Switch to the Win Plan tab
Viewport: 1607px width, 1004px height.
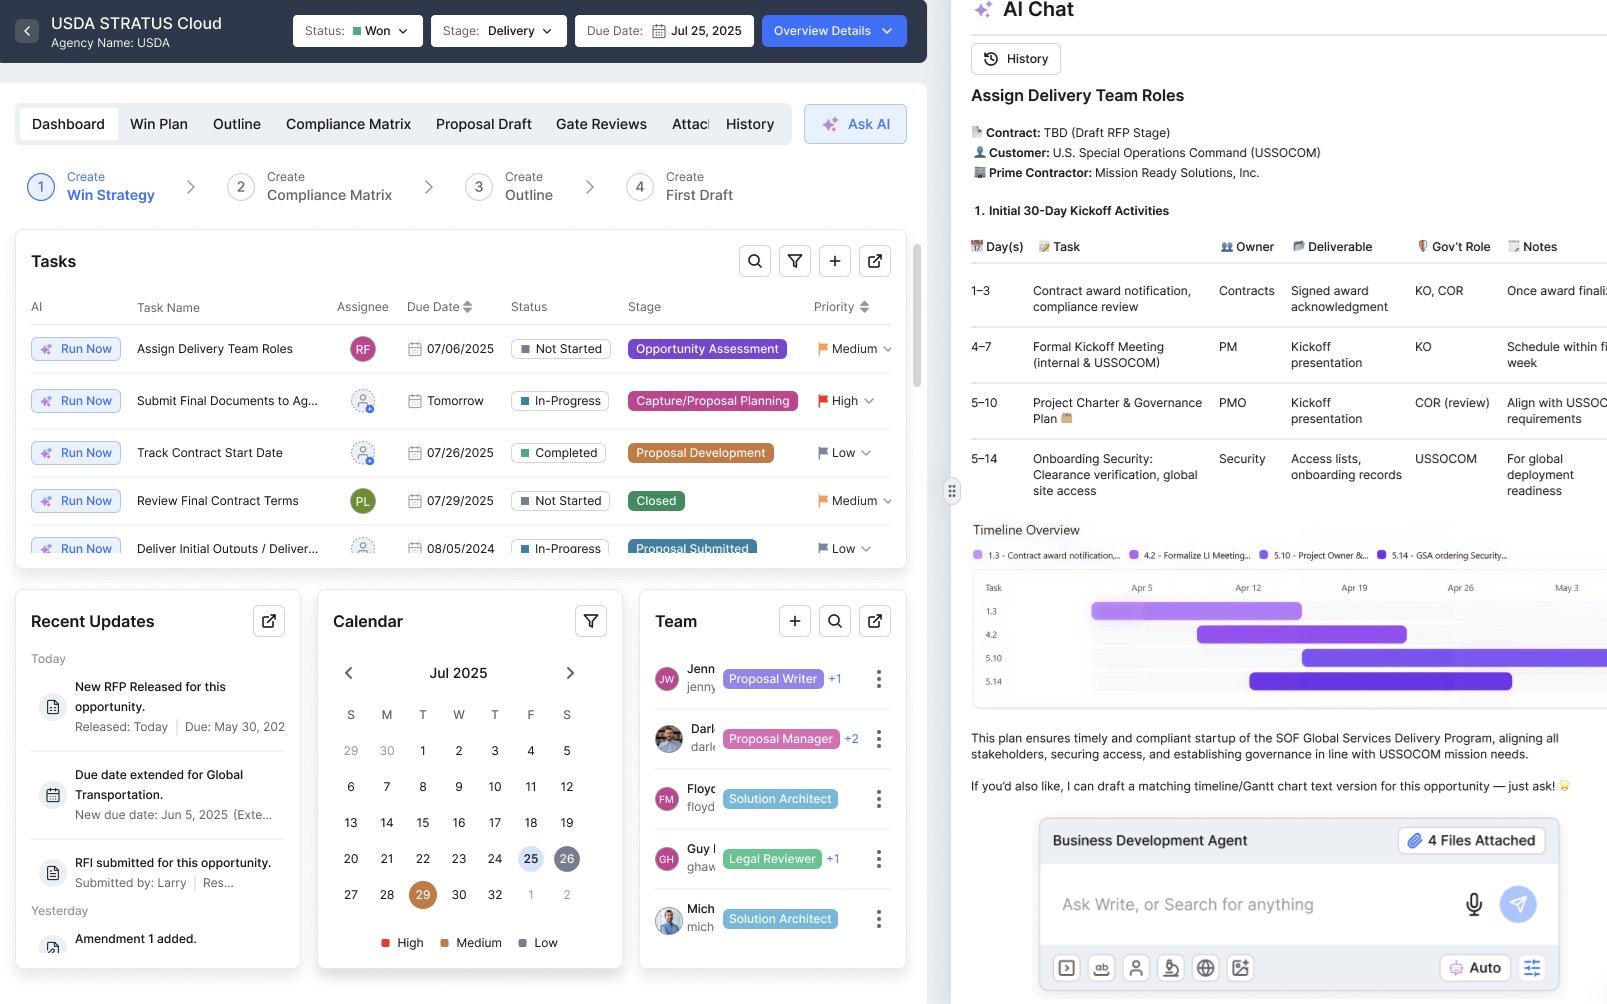point(159,124)
